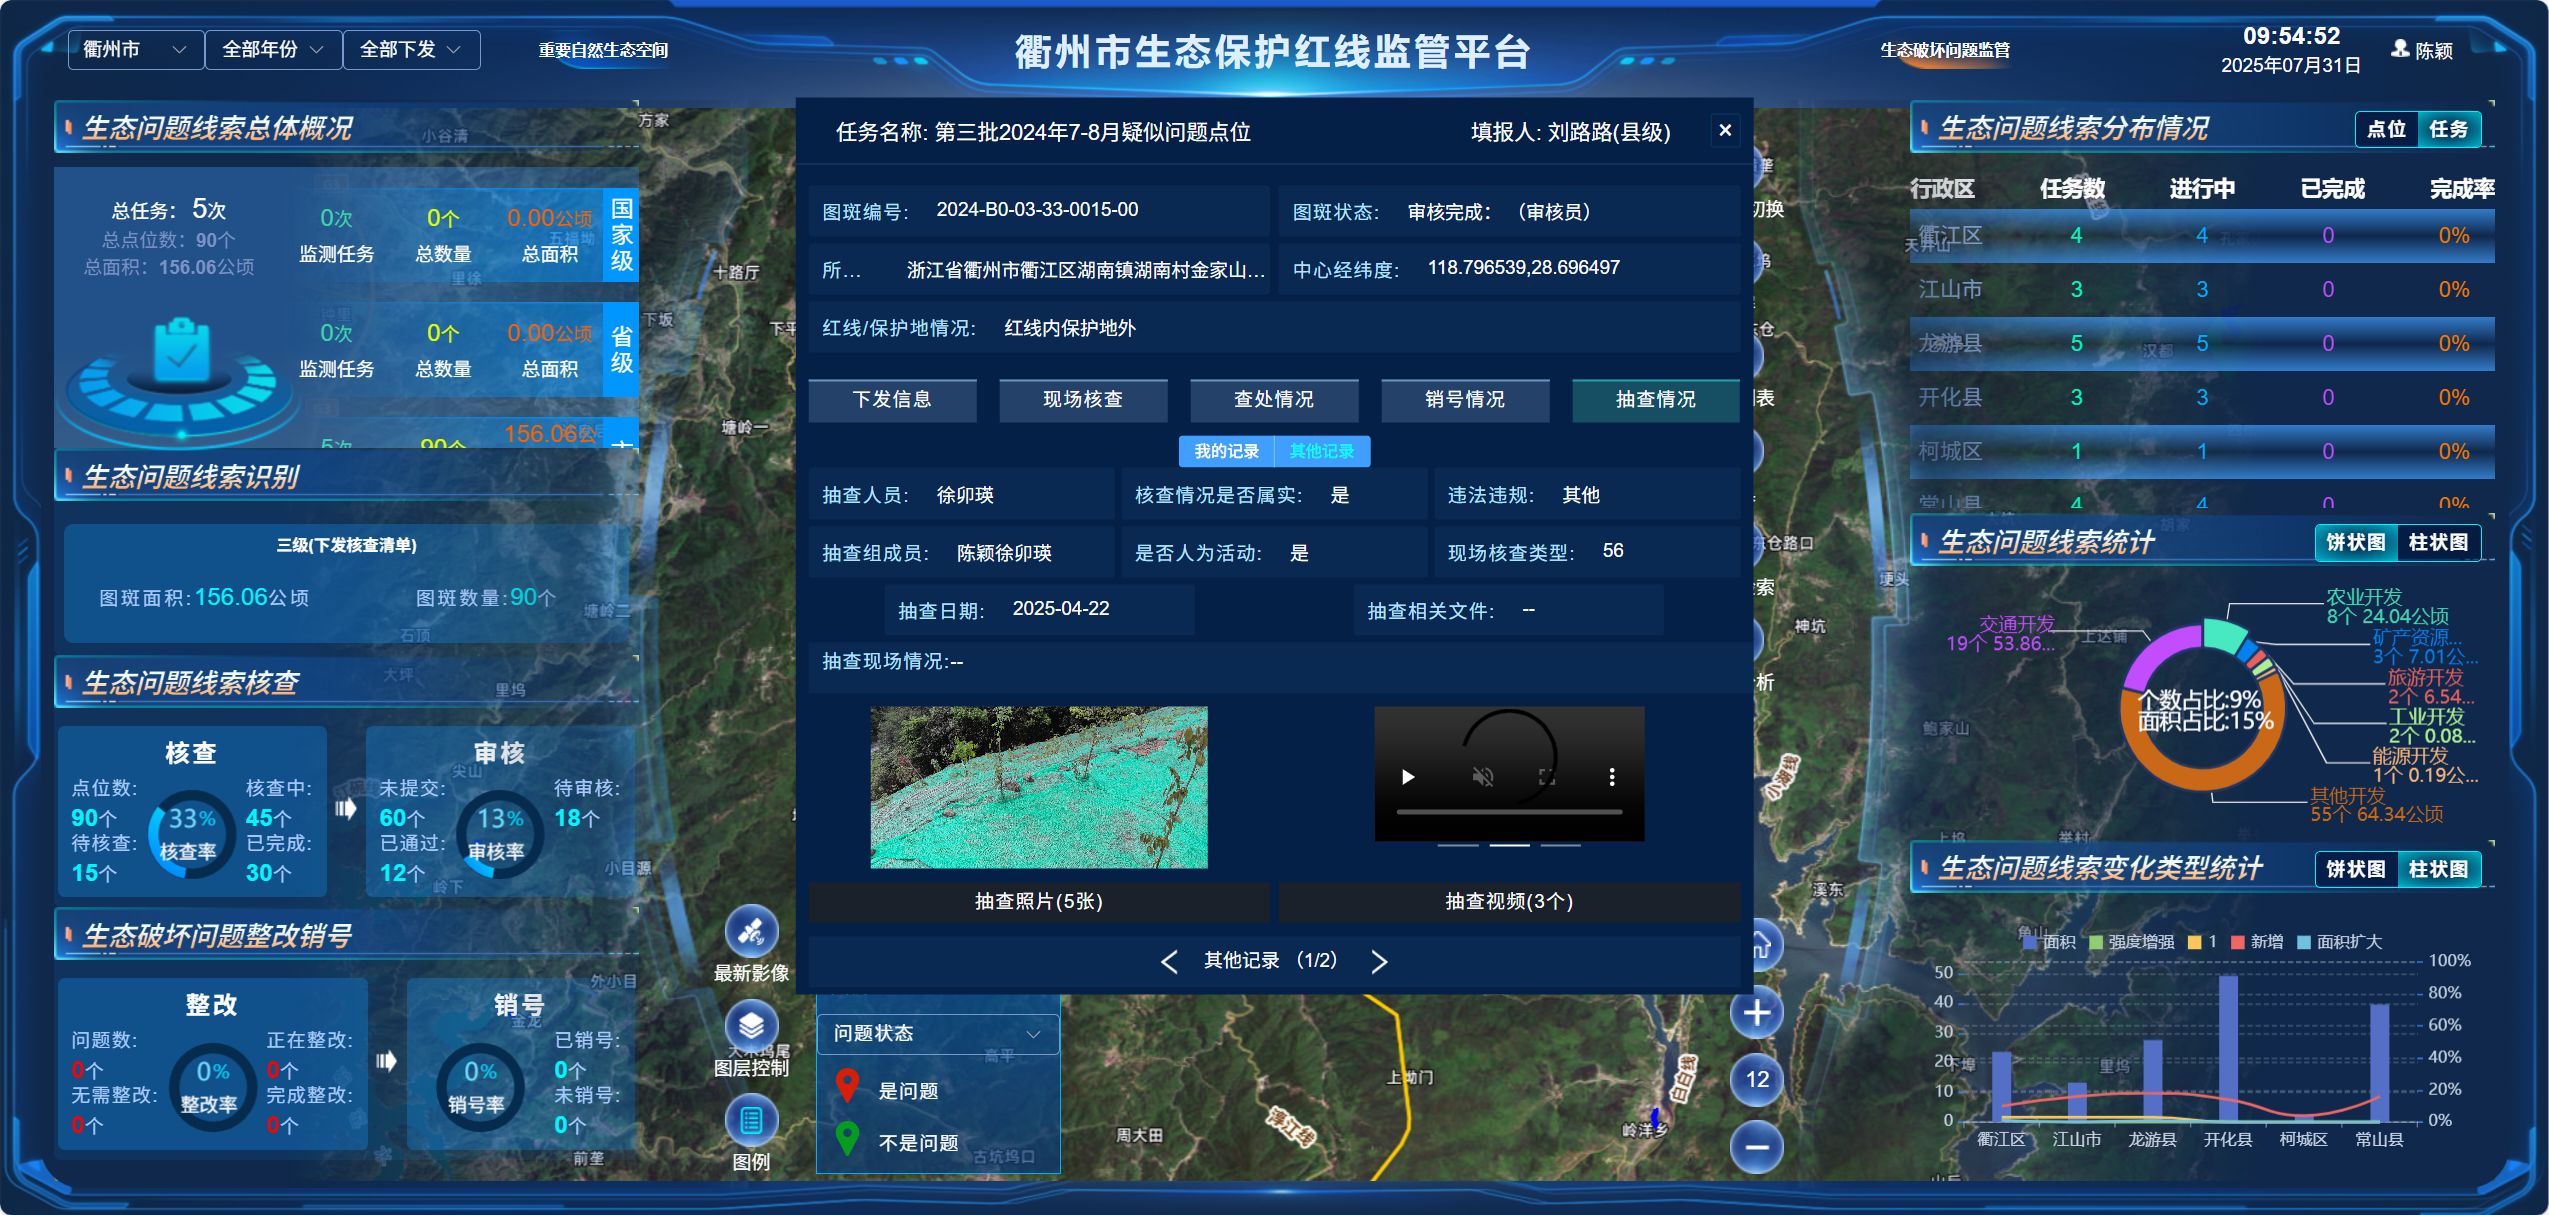
Task: Open the 图例 legend icon
Action: 751,1121
